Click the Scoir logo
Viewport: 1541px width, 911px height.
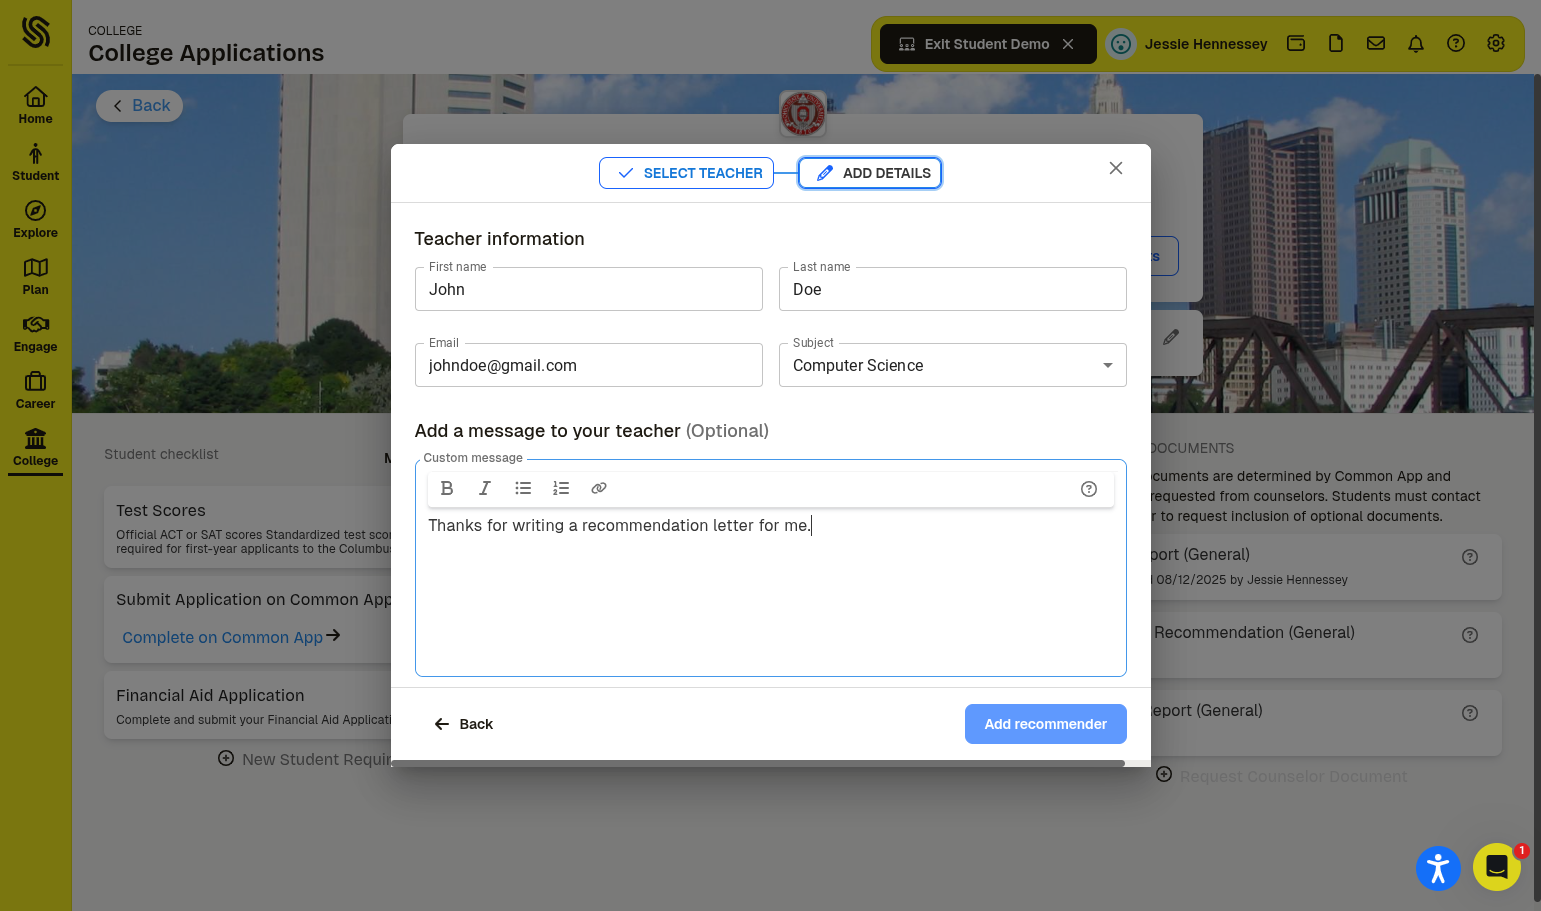[x=35, y=32]
